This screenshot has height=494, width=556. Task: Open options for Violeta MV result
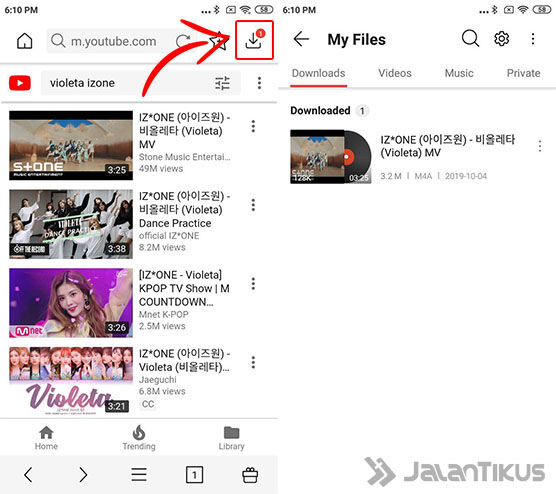[253, 126]
